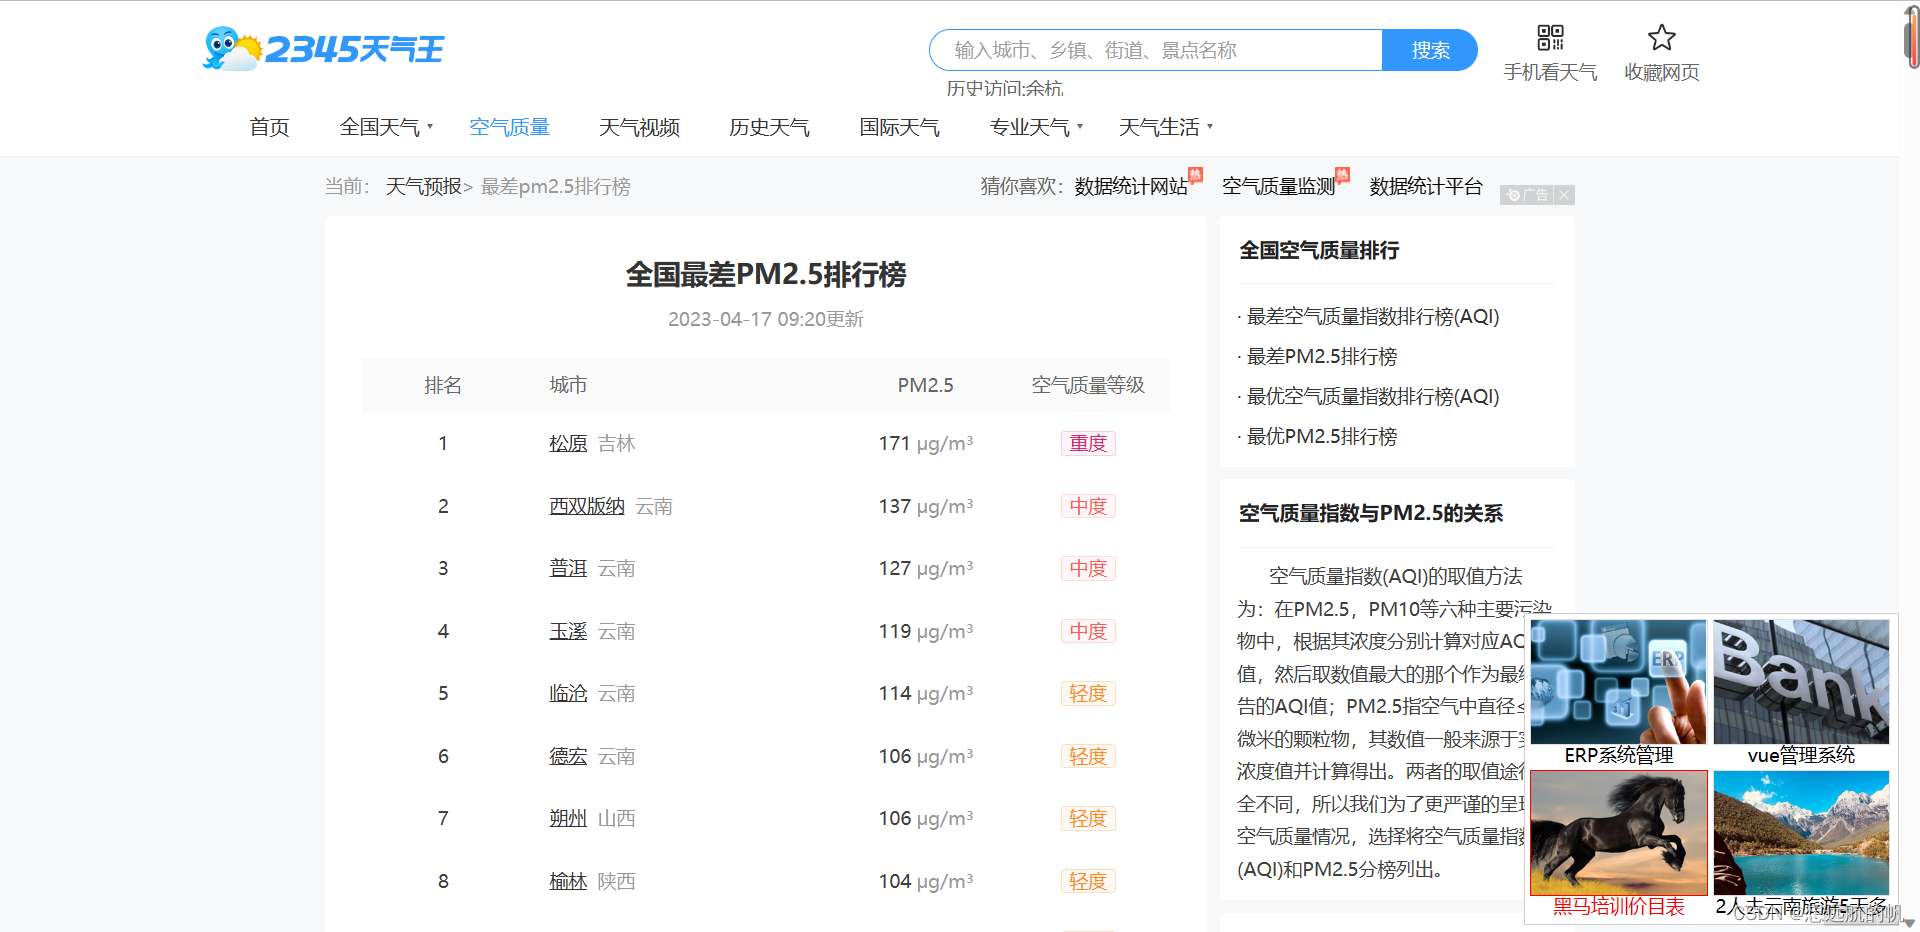Open the Yunnan lake travel ad thumbnail
This screenshot has width=1920, height=932.
pos(1801,833)
